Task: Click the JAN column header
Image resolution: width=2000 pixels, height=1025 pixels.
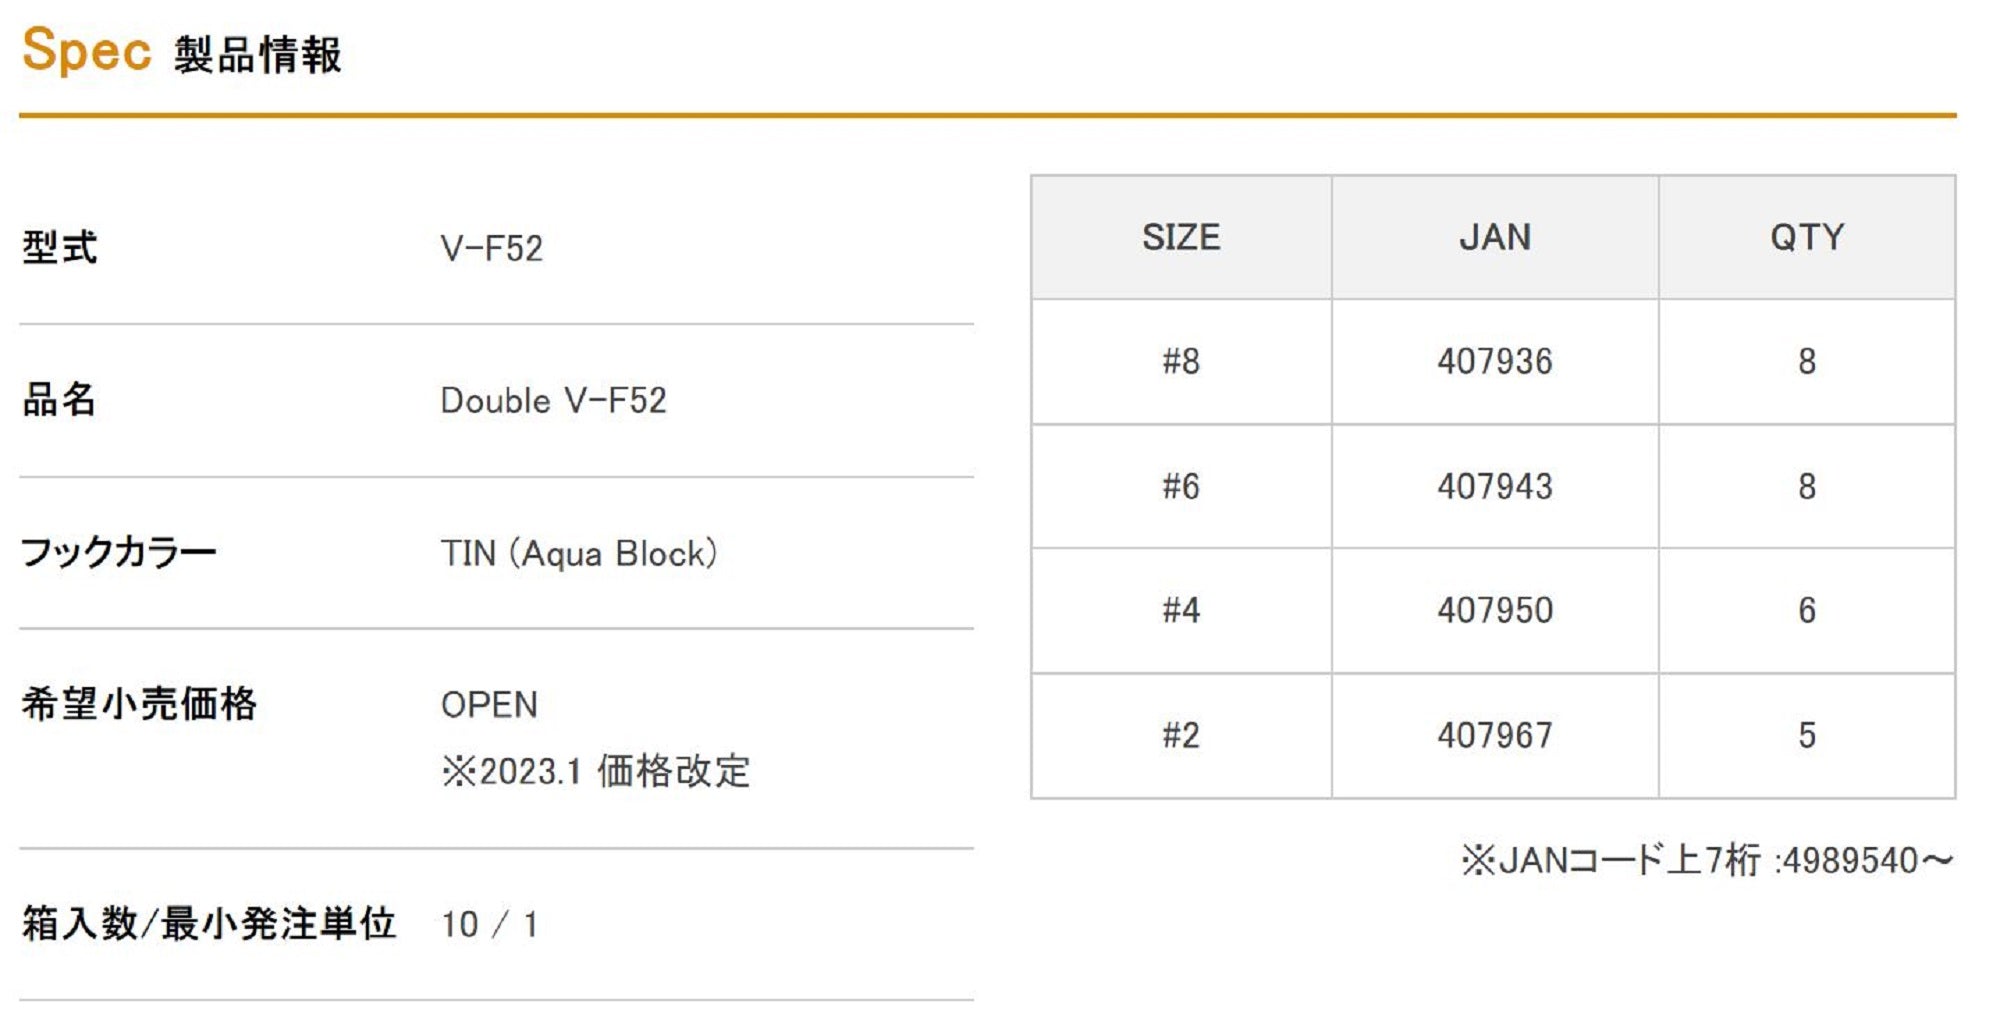Action: 1495,238
